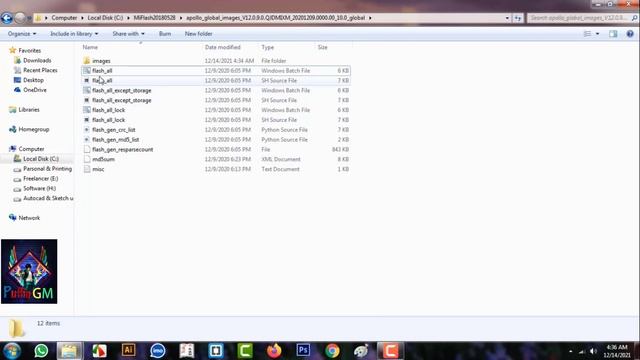Open WhatsApp from the taskbar
Screen dimensions: 640x360
click(x=41, y=351)
